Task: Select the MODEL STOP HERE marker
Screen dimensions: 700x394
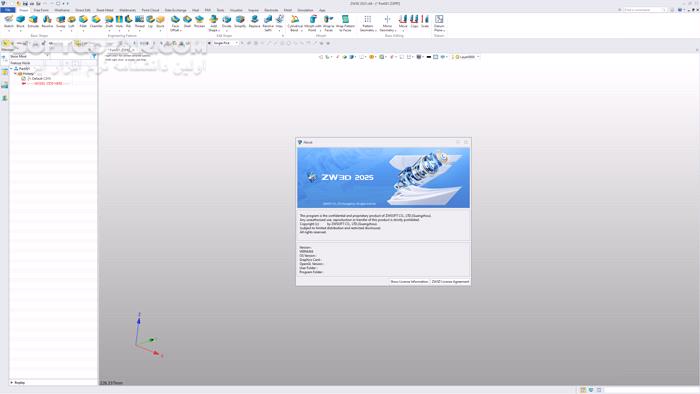Action: click(x=48, y=83)
